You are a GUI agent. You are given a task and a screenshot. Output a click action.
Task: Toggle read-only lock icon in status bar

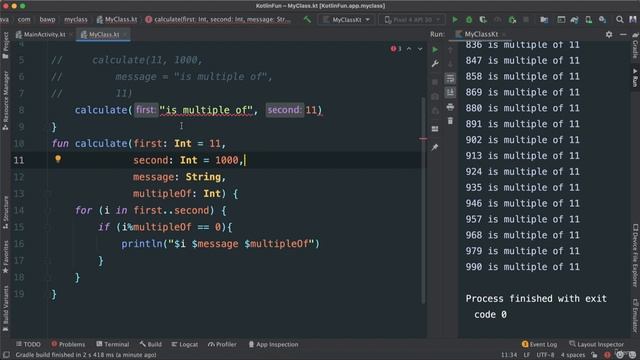pyautogui.click(x=594, y=355)
